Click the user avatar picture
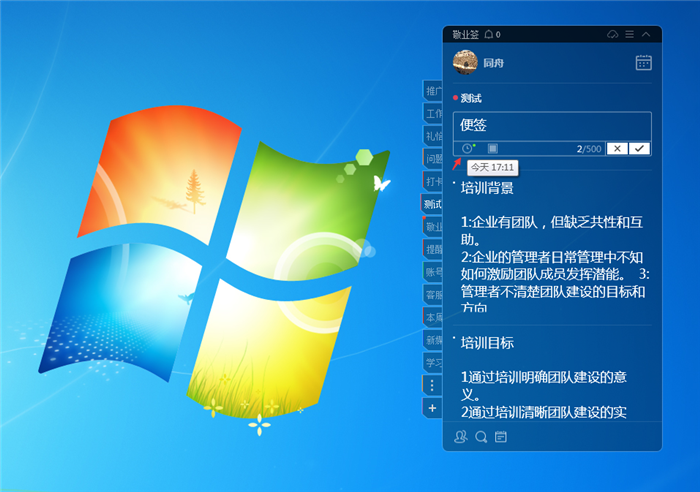This screenshot has width=700, height=492. point(465,62)
